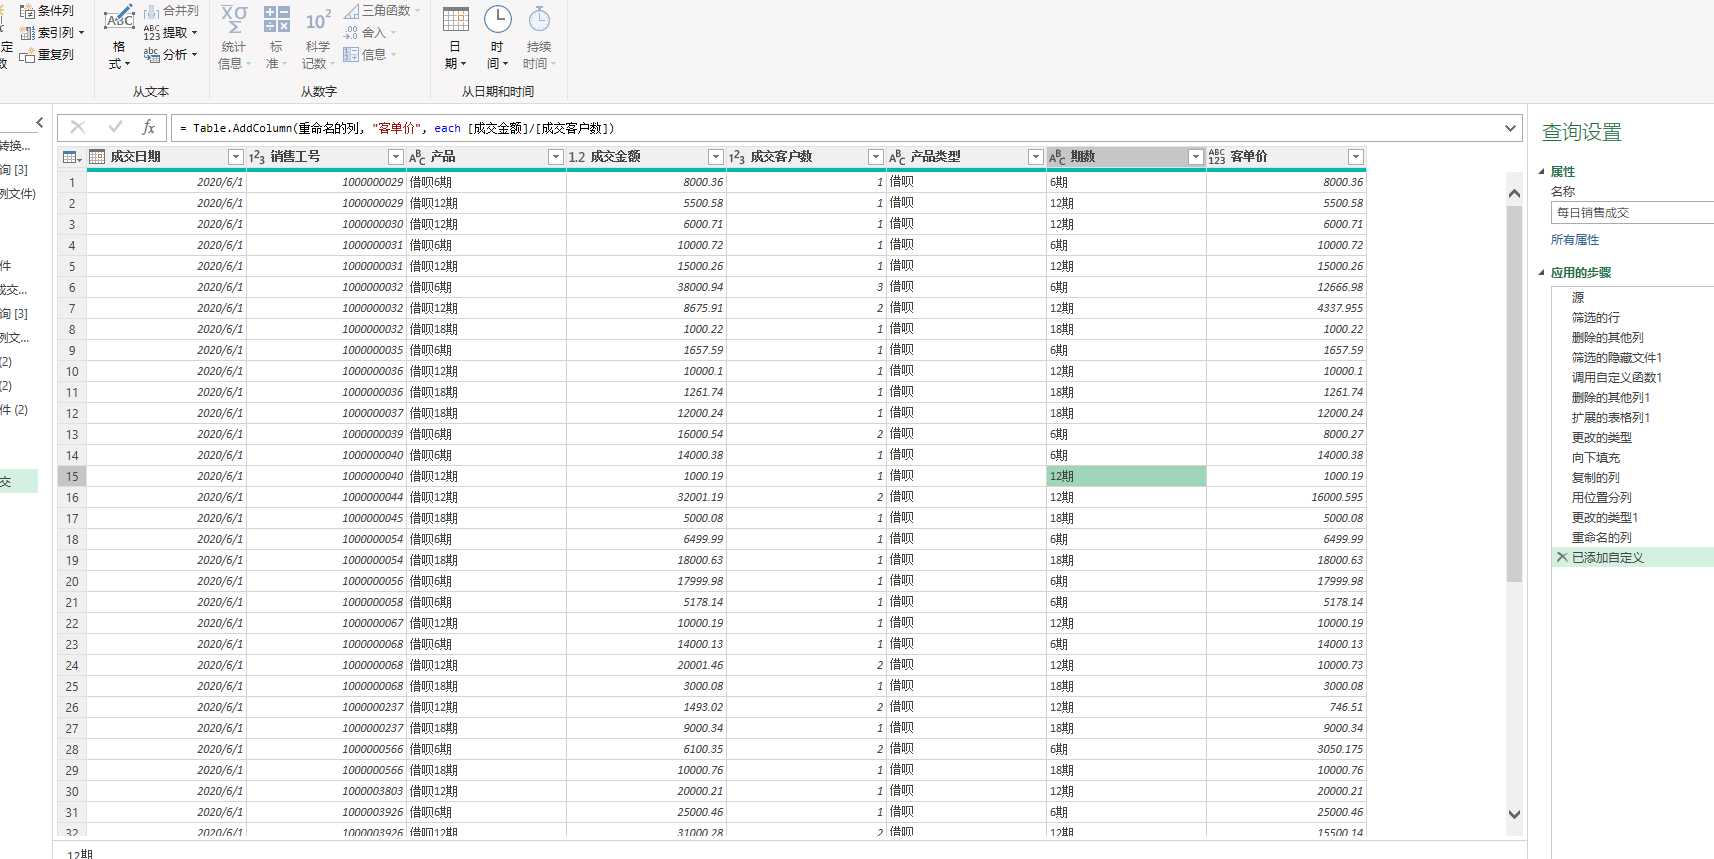Collapse the 应用的步骤 (applied steps) section
This screenshot has height=859, width=1714.
pyautogui.click(x=1541, y=272)
